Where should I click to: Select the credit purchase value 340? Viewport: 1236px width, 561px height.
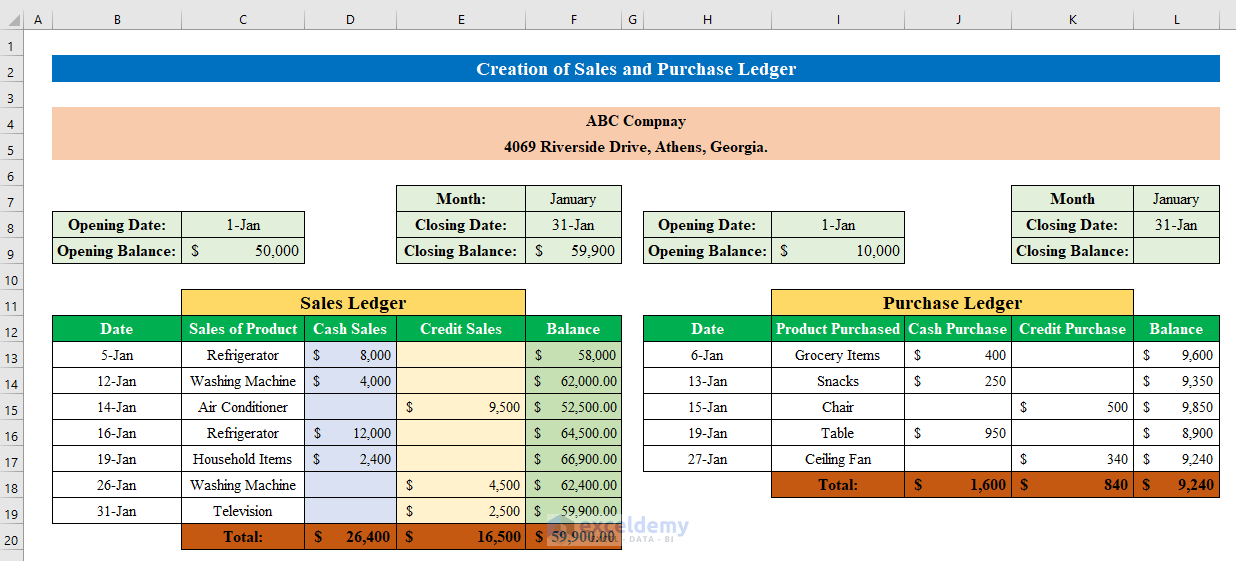point(1073,459)
